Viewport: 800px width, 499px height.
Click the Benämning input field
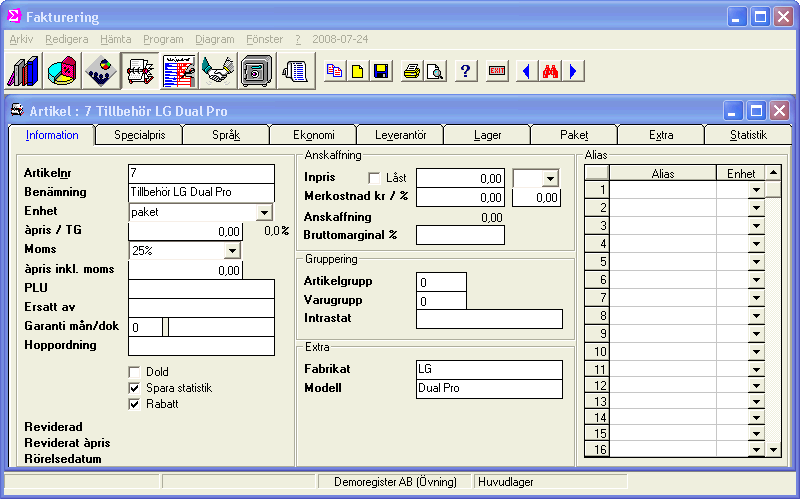coord(201,192)
